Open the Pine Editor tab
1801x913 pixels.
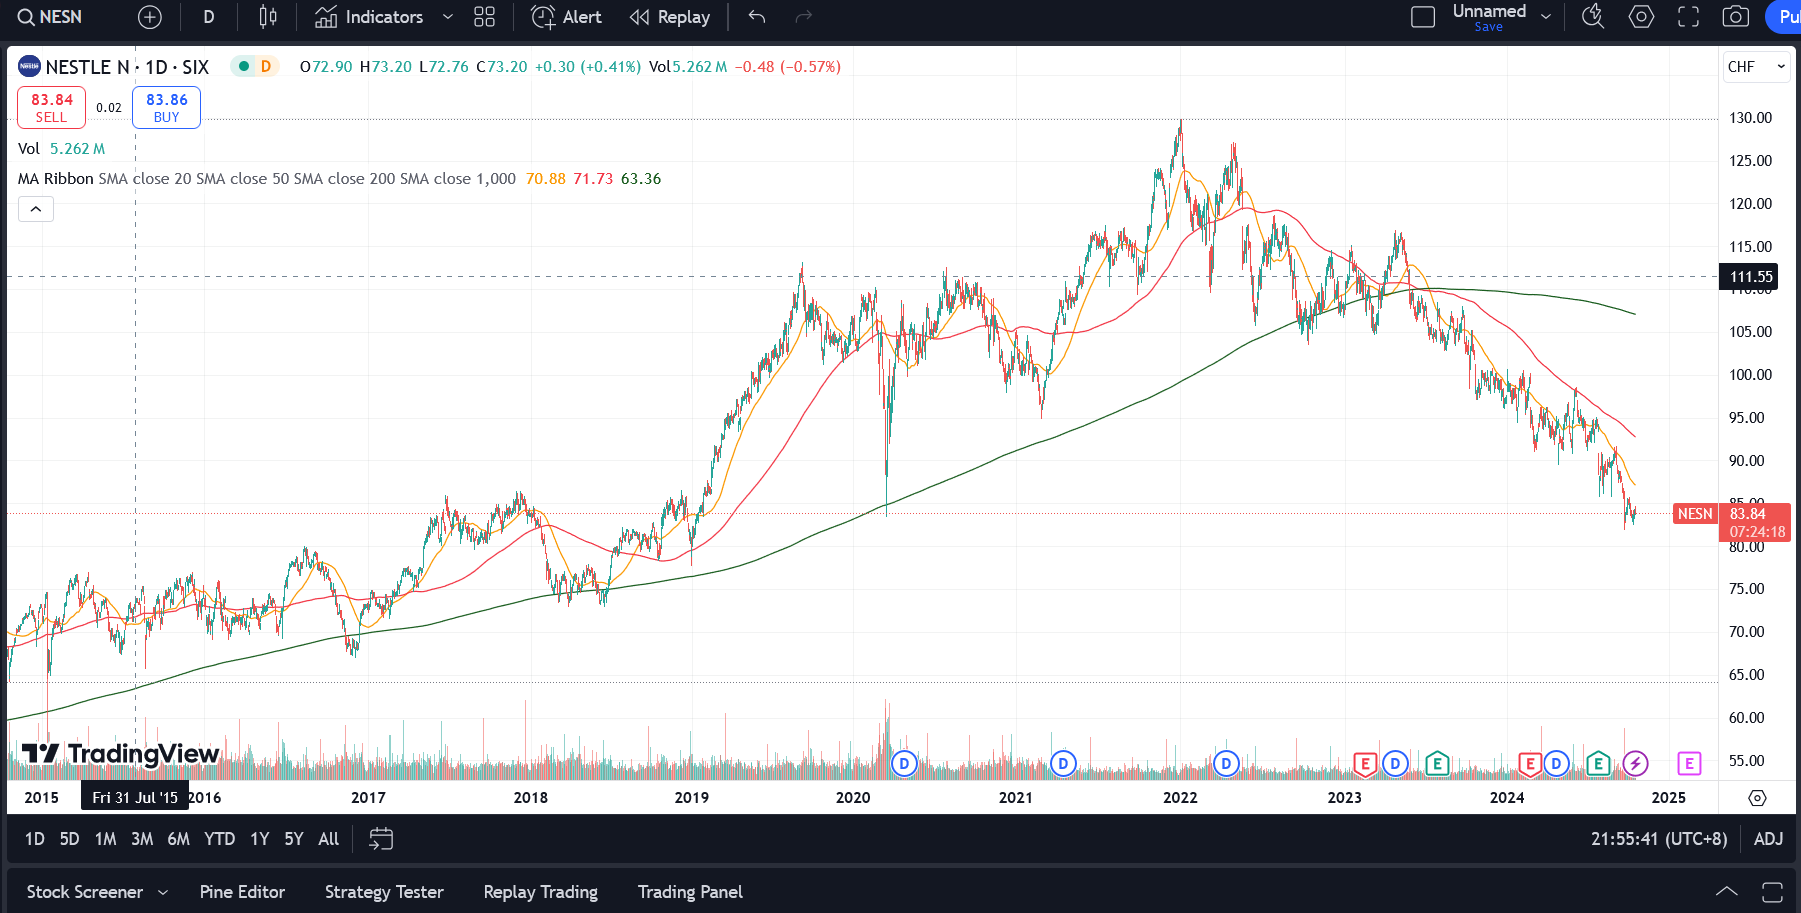pos(242,892)
